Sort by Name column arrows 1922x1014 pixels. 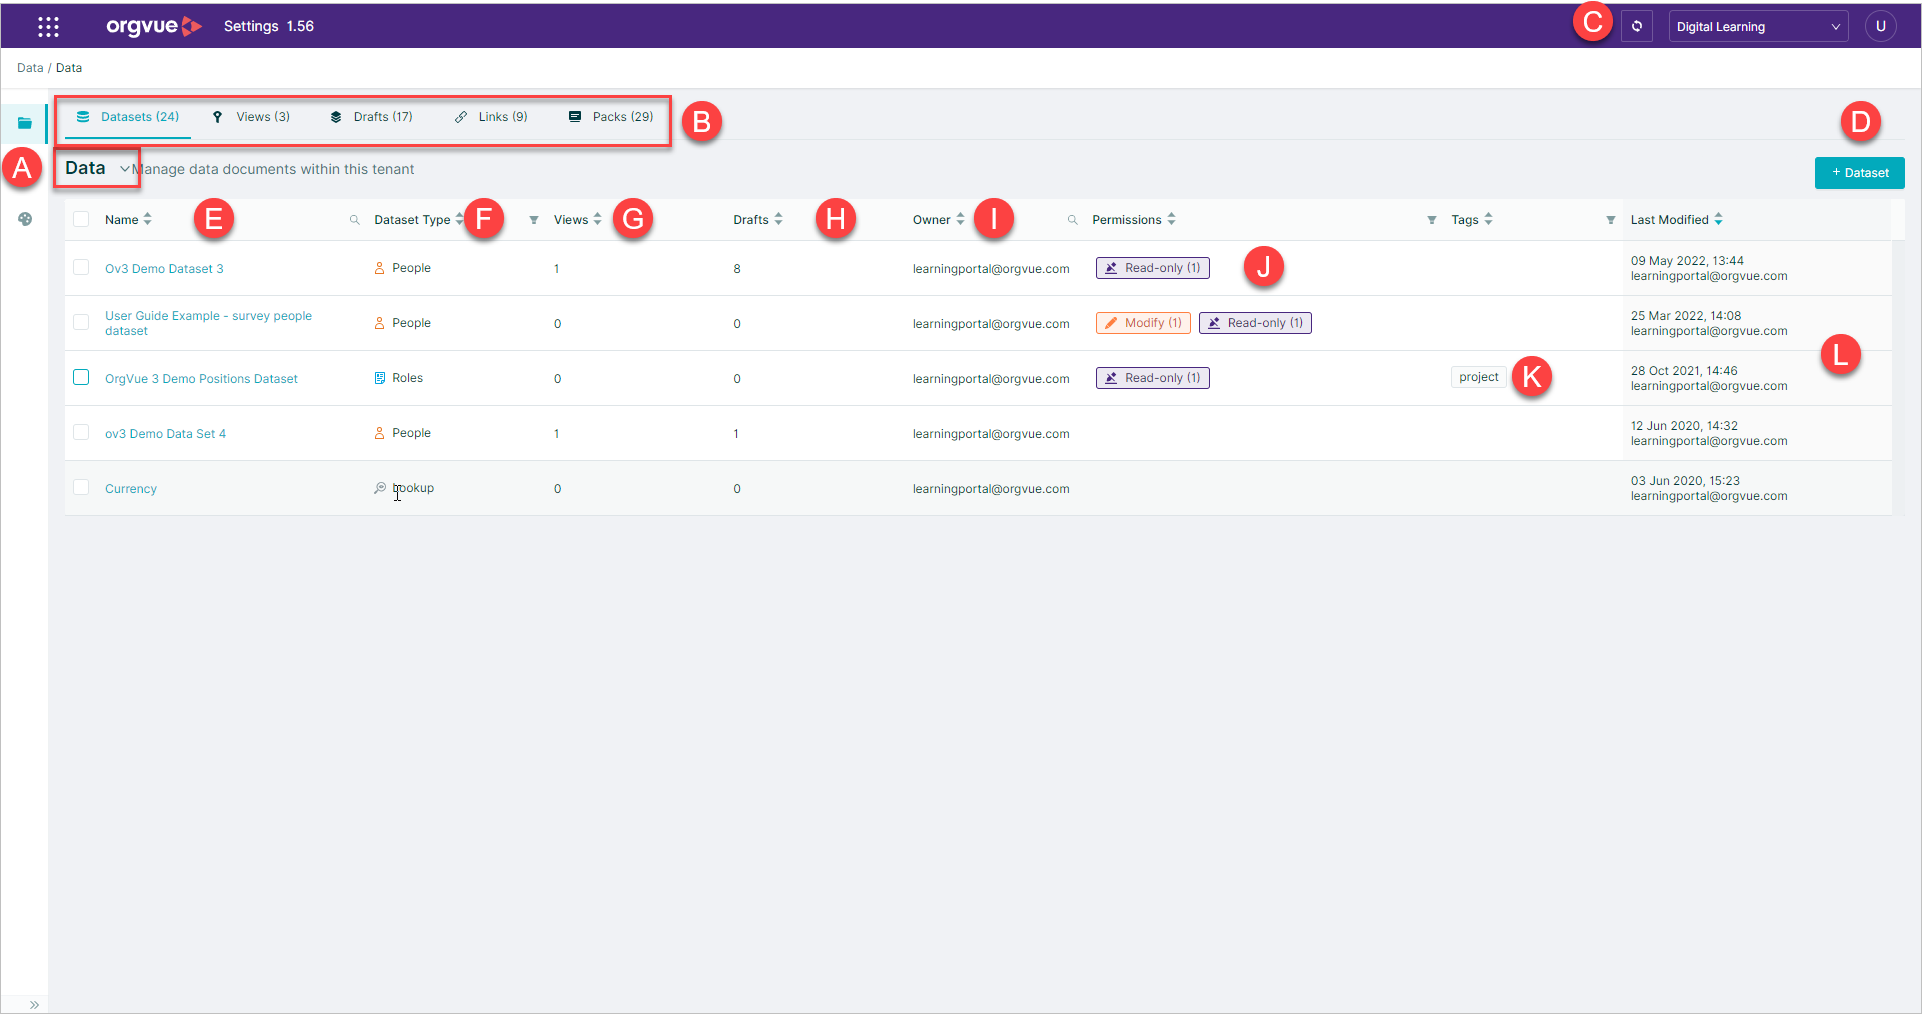[147, 219]
